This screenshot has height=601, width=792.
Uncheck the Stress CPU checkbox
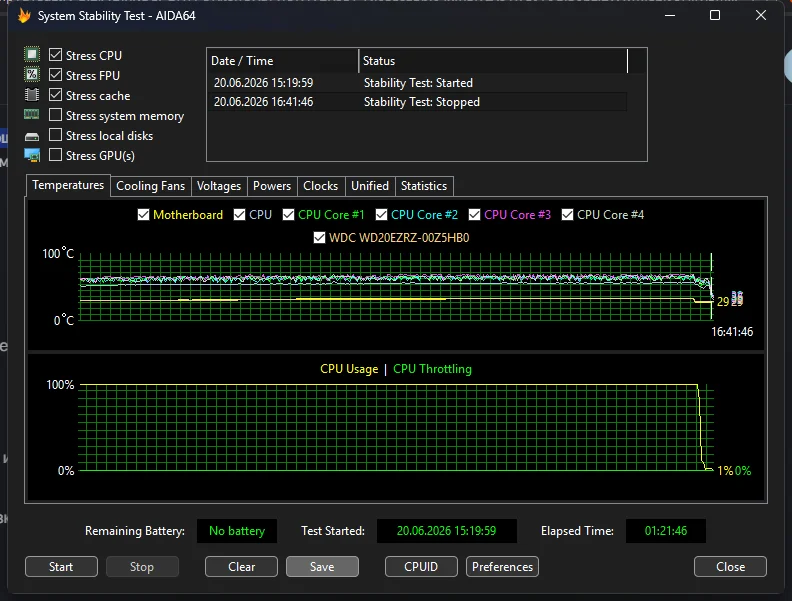click(56, 55)
